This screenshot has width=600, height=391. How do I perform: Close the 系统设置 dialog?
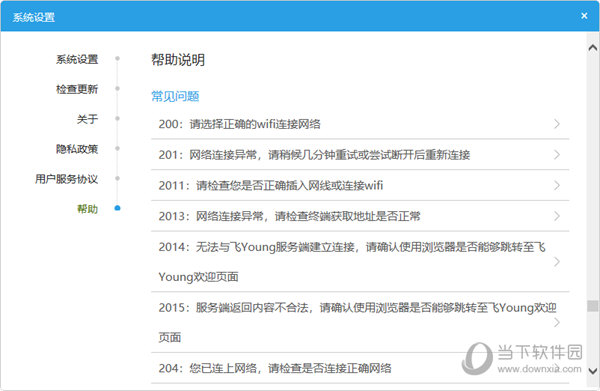584,16
